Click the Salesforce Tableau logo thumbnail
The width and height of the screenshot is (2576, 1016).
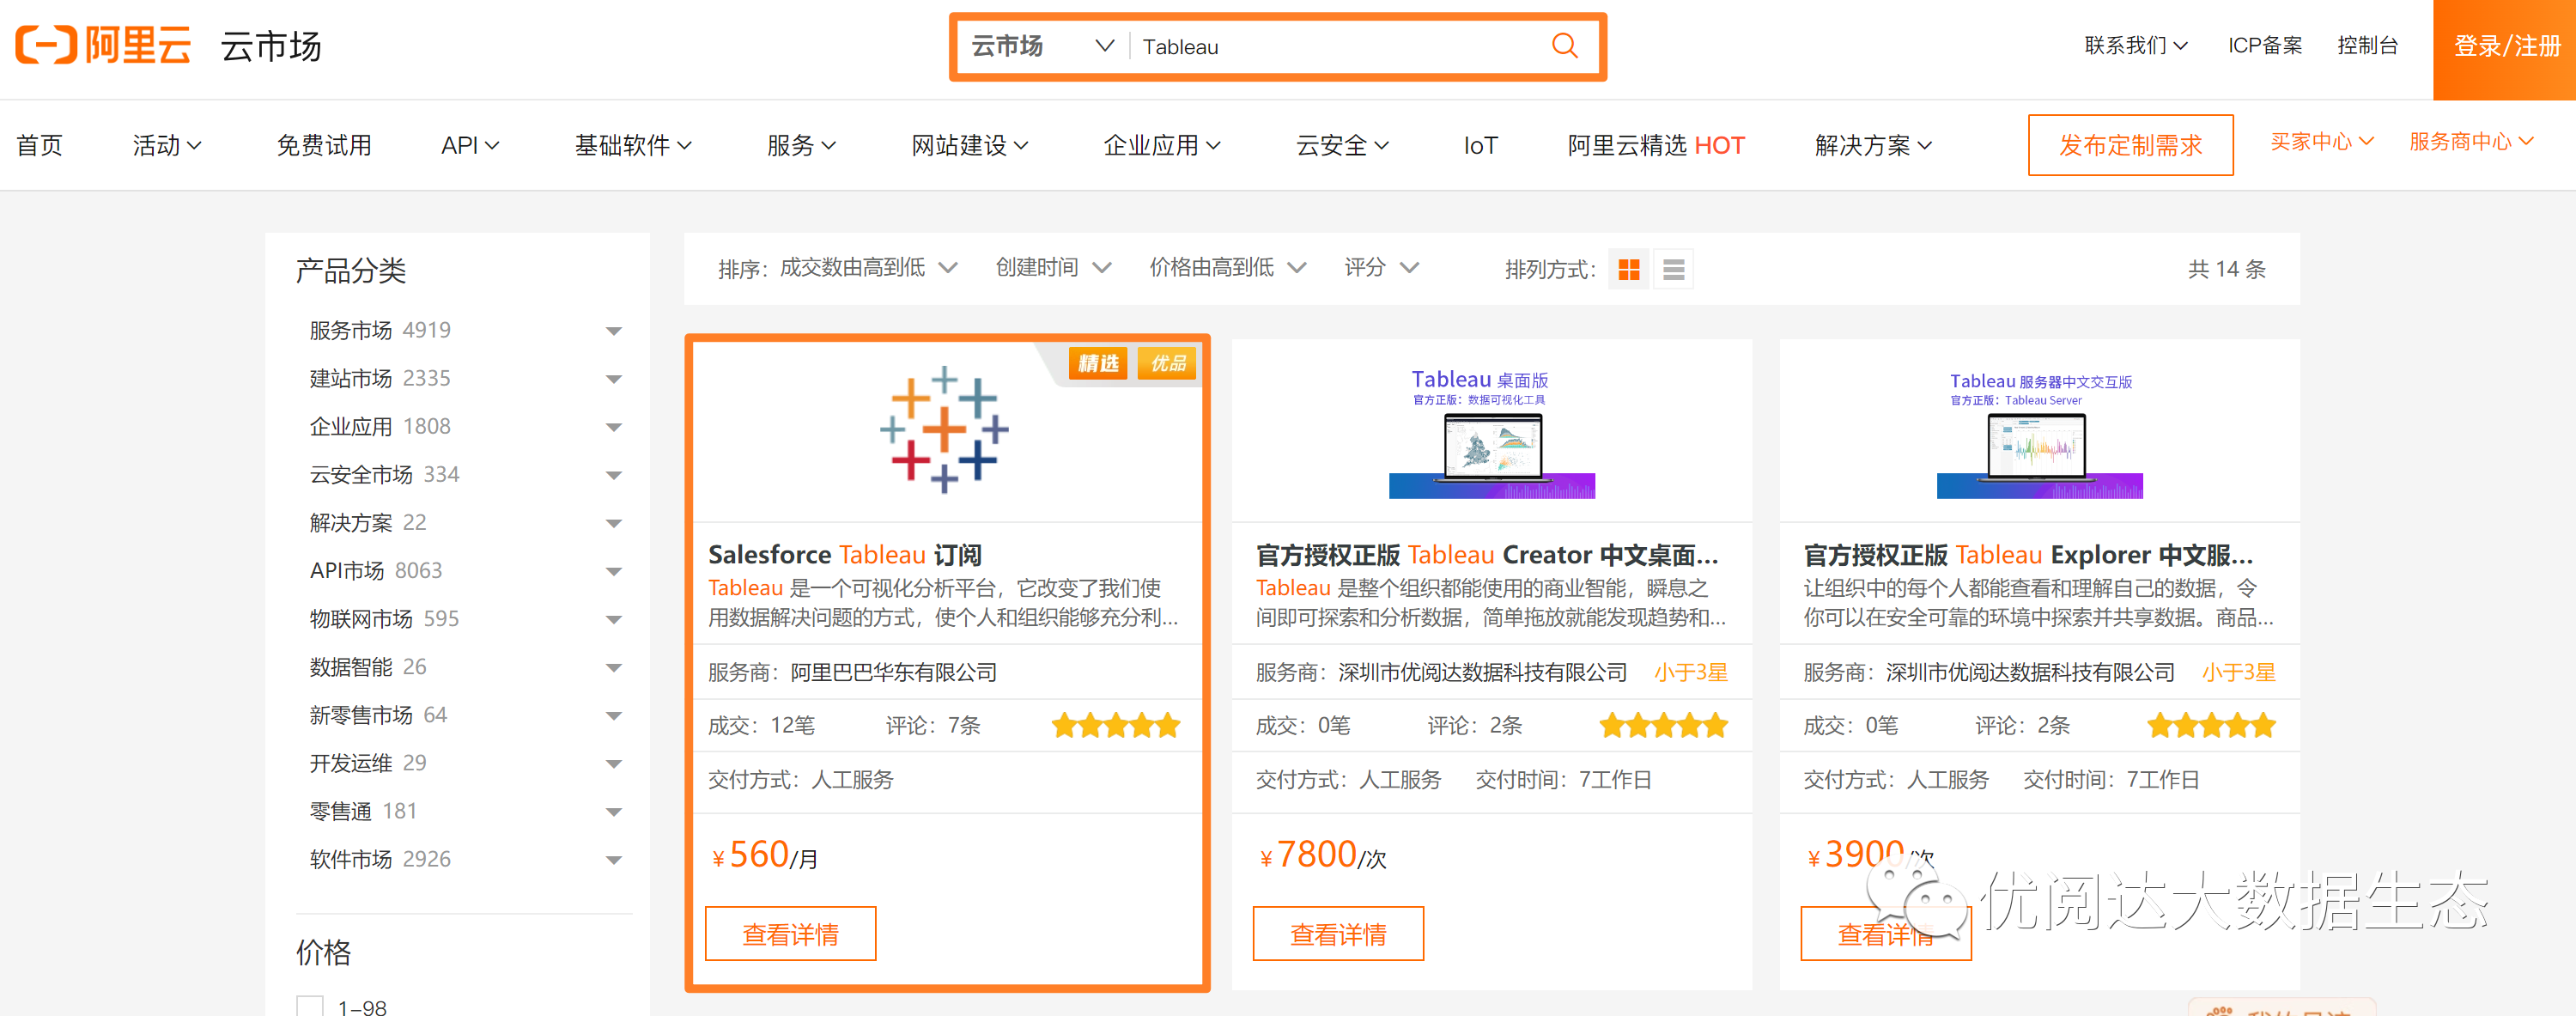tap(944, 430)
